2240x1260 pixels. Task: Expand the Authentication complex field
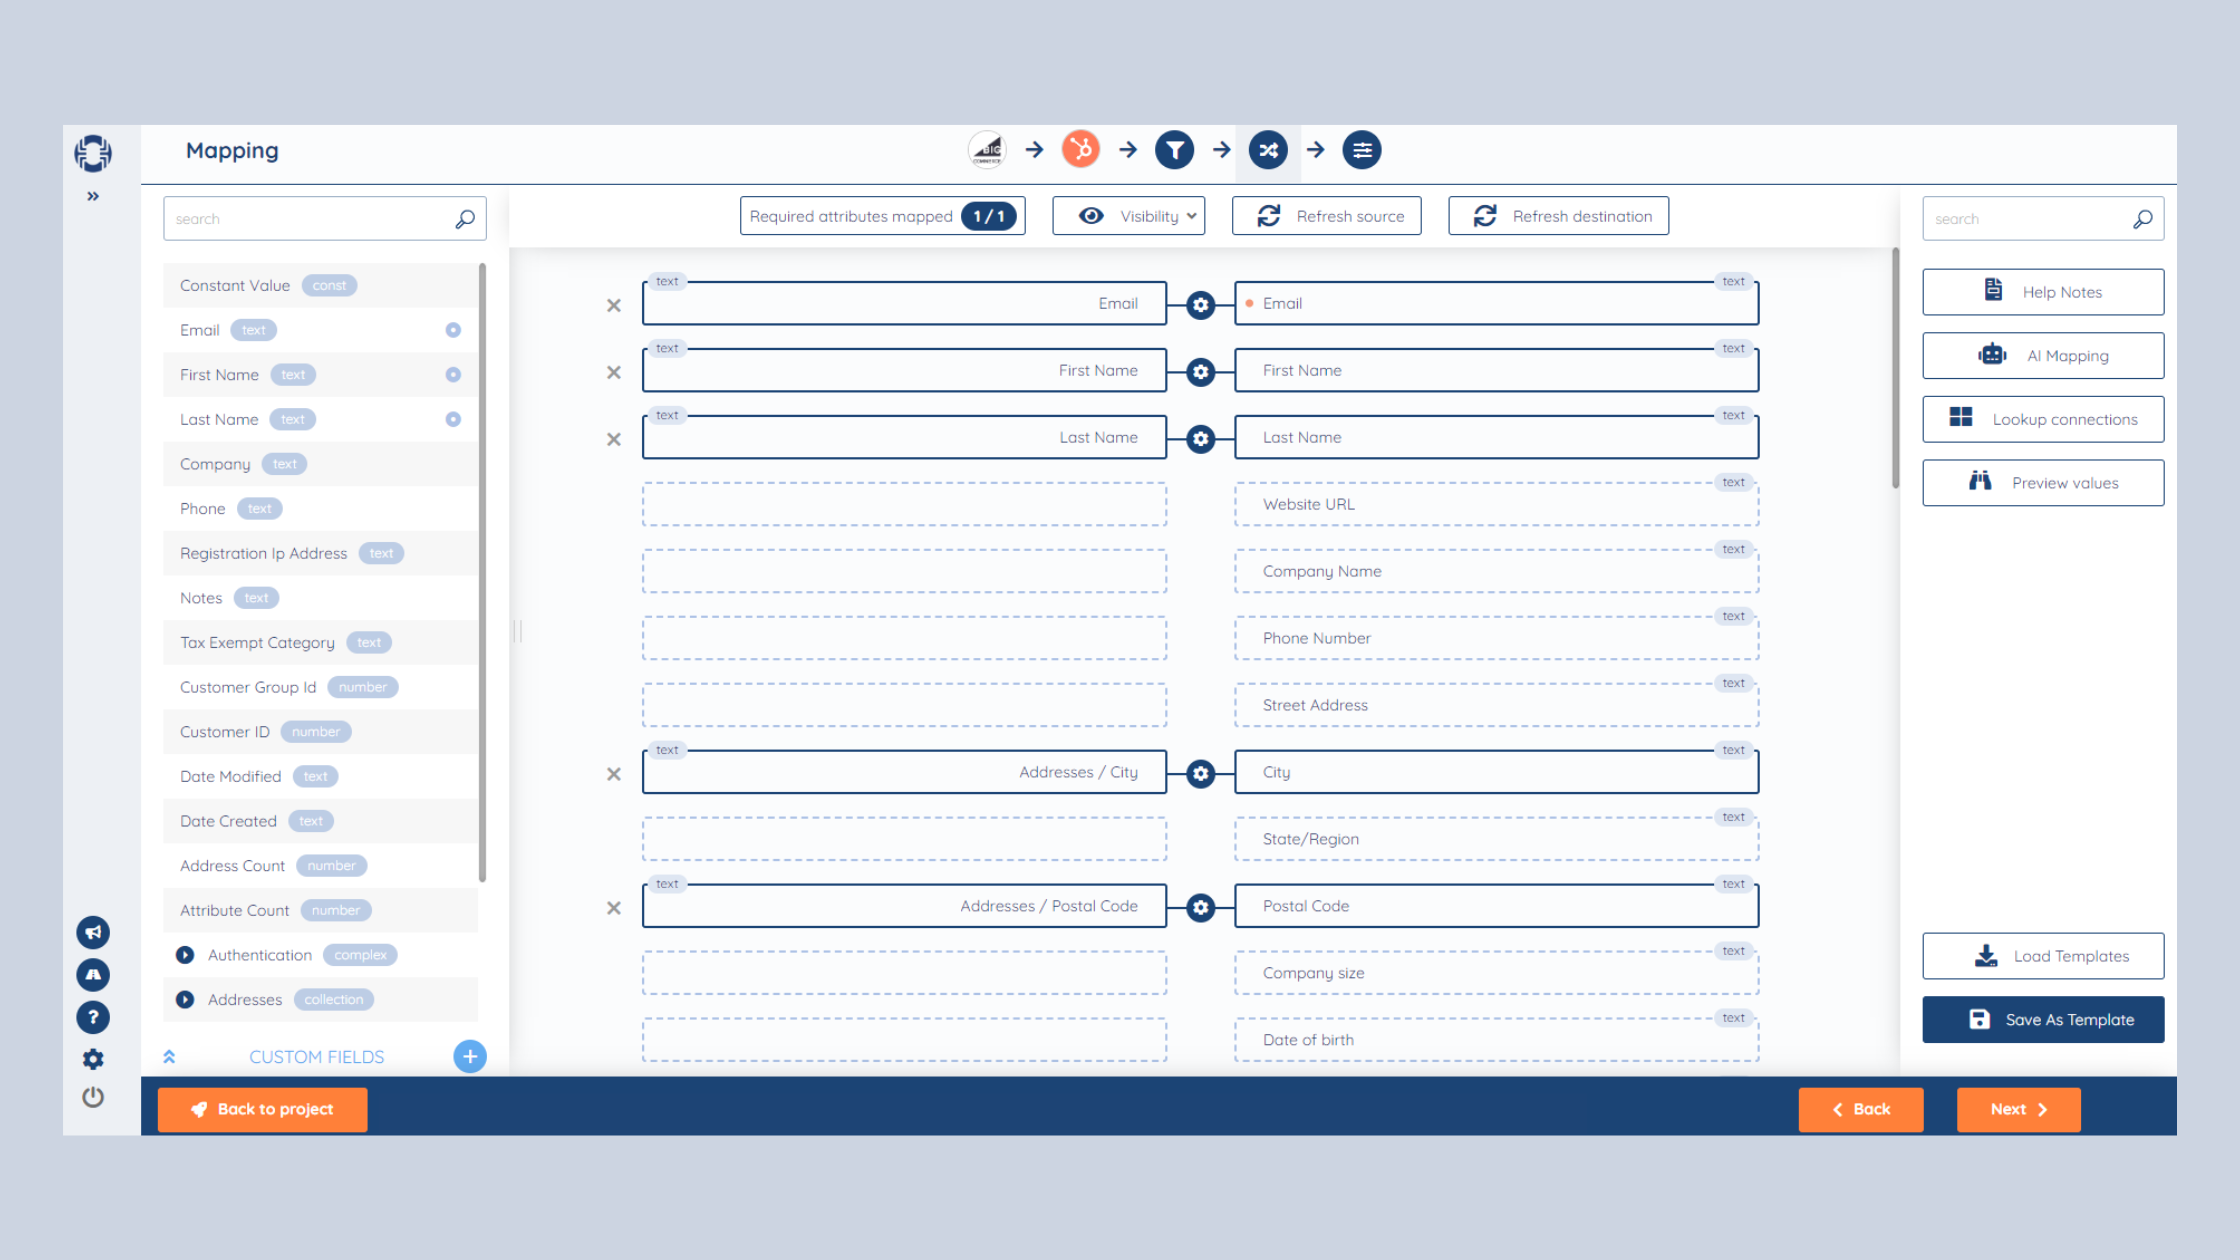185,955
